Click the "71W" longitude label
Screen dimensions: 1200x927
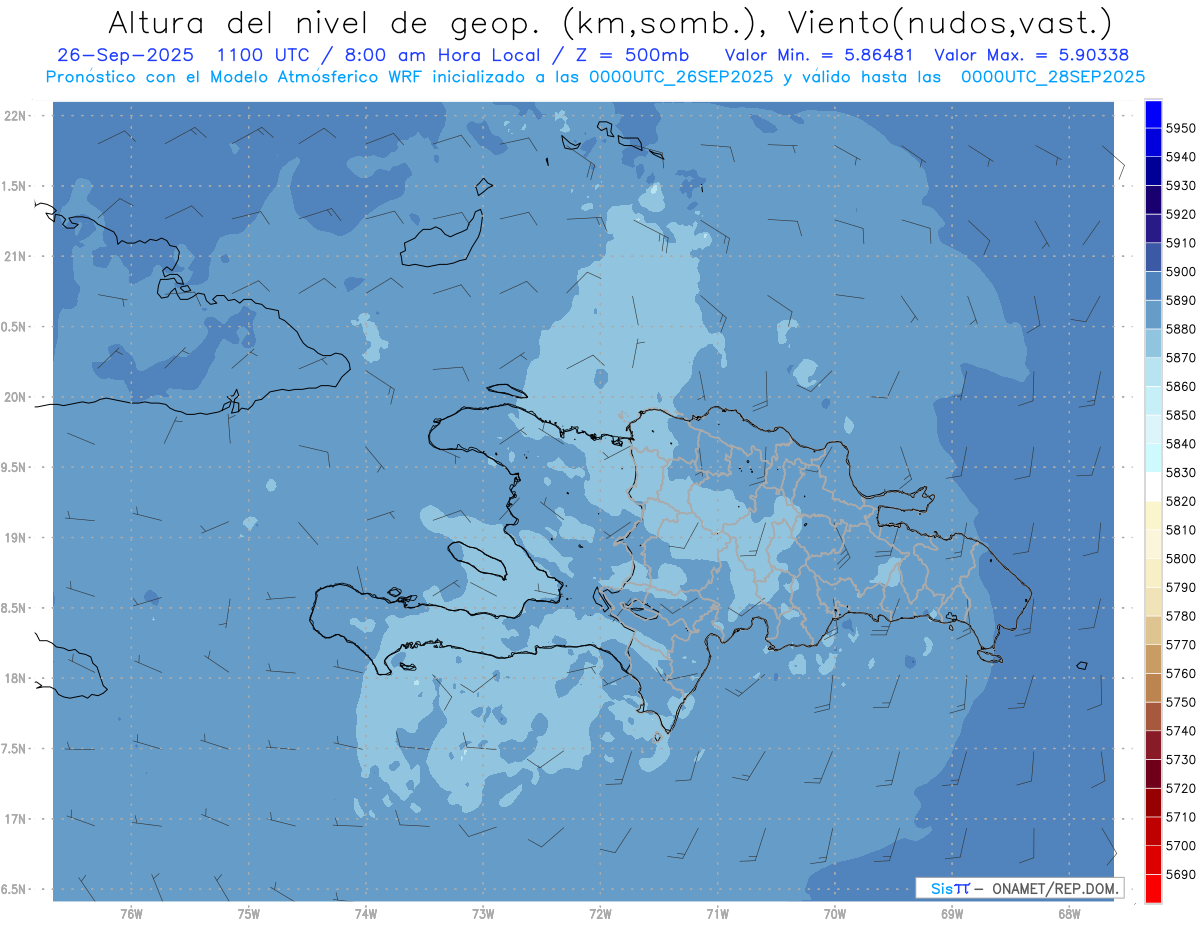point(717,914)
